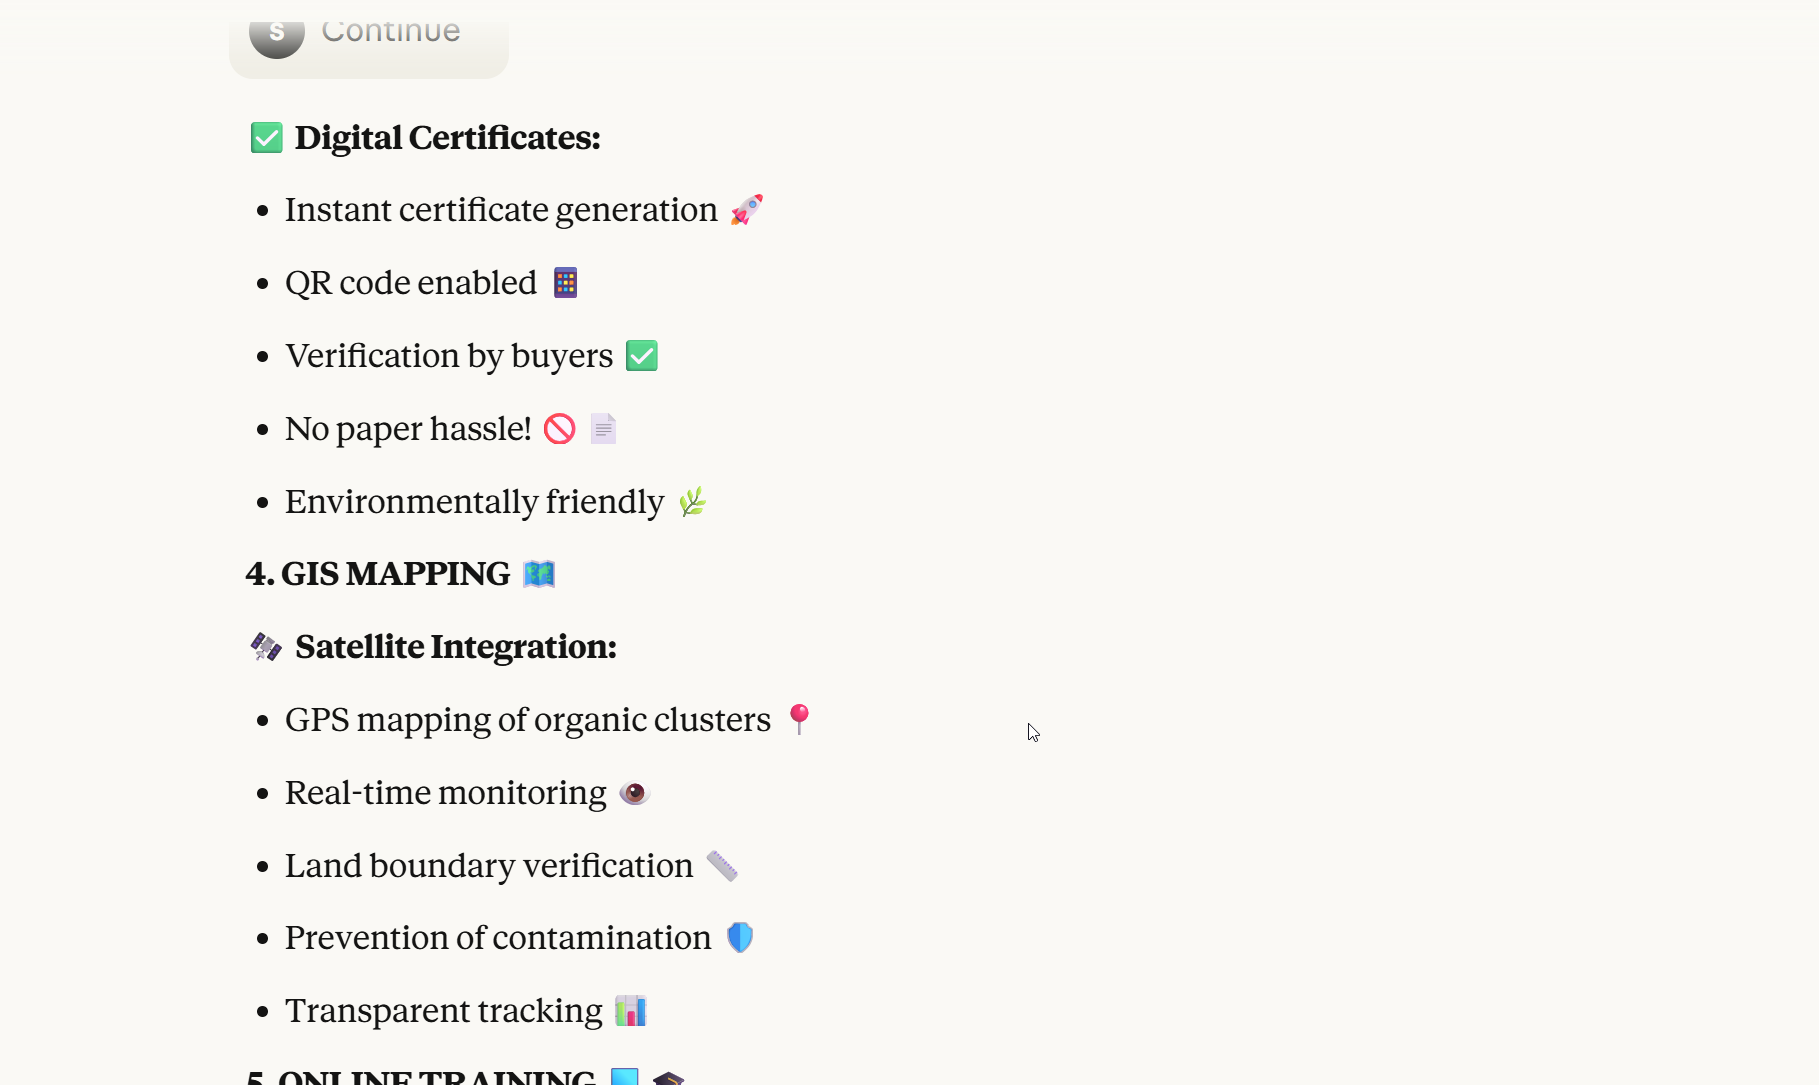Viewport: 1819px width, 1085px height.
Task: Click the S user avatar
Action: coord(276,33)
